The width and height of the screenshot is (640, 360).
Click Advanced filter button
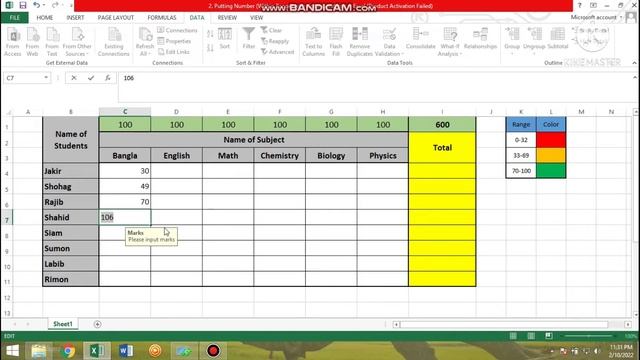[x=278, y=52]
